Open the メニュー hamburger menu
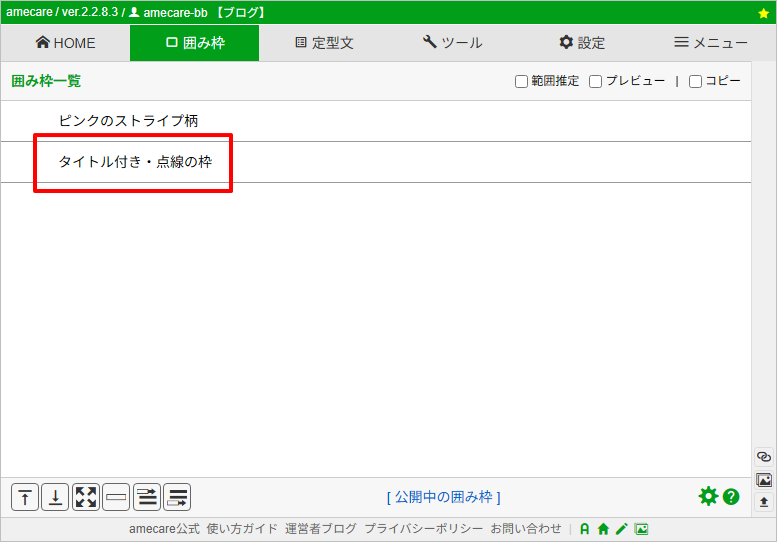 [x=711, y=43]
